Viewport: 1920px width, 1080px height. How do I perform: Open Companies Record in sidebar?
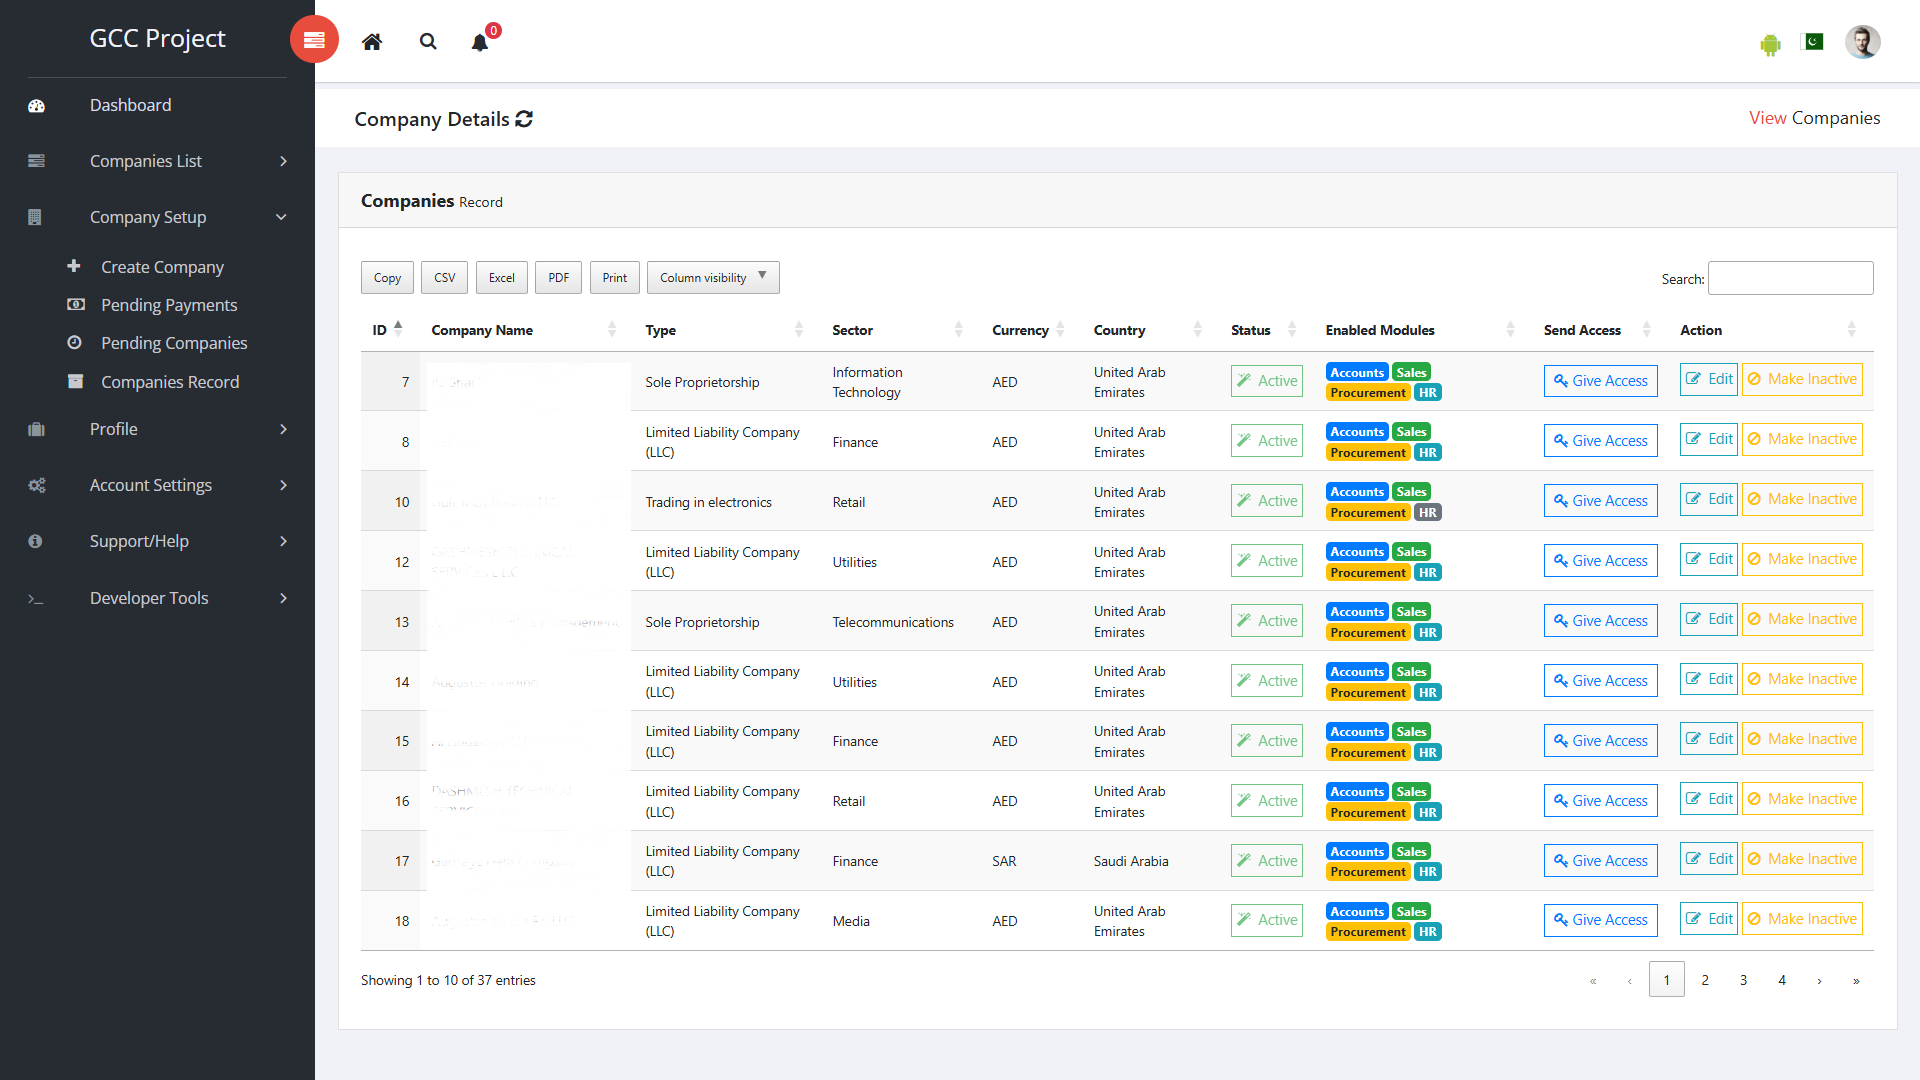tap(170, 382)
